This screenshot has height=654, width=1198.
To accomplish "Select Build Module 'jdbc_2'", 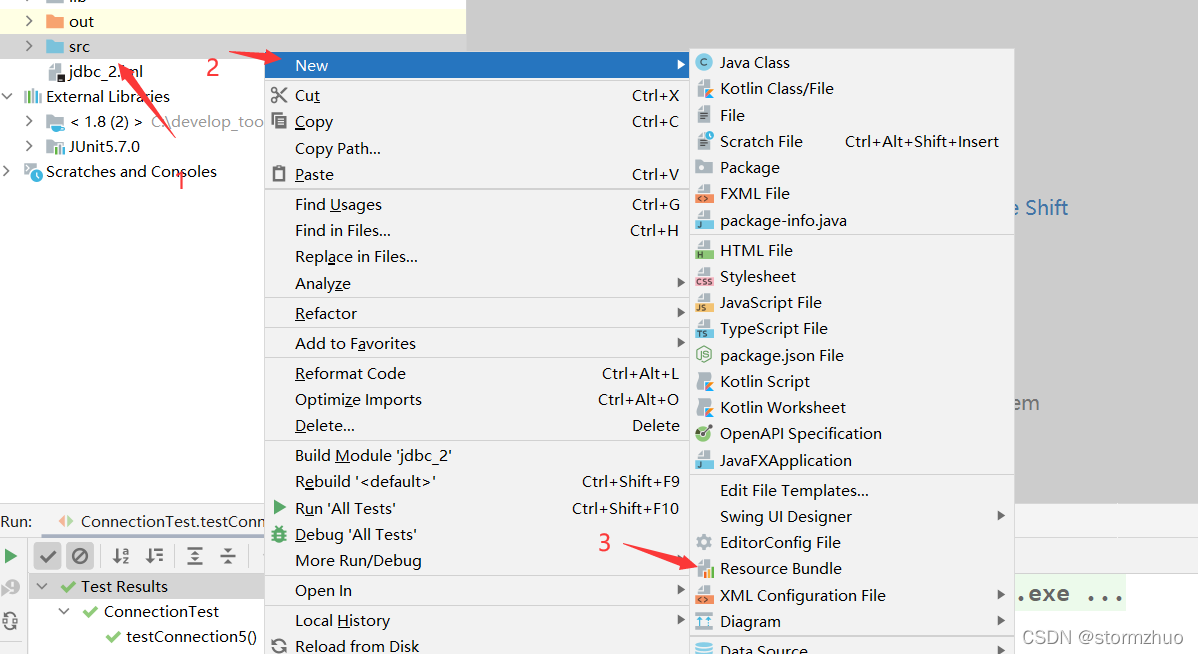I will click(x=477, y=455).
